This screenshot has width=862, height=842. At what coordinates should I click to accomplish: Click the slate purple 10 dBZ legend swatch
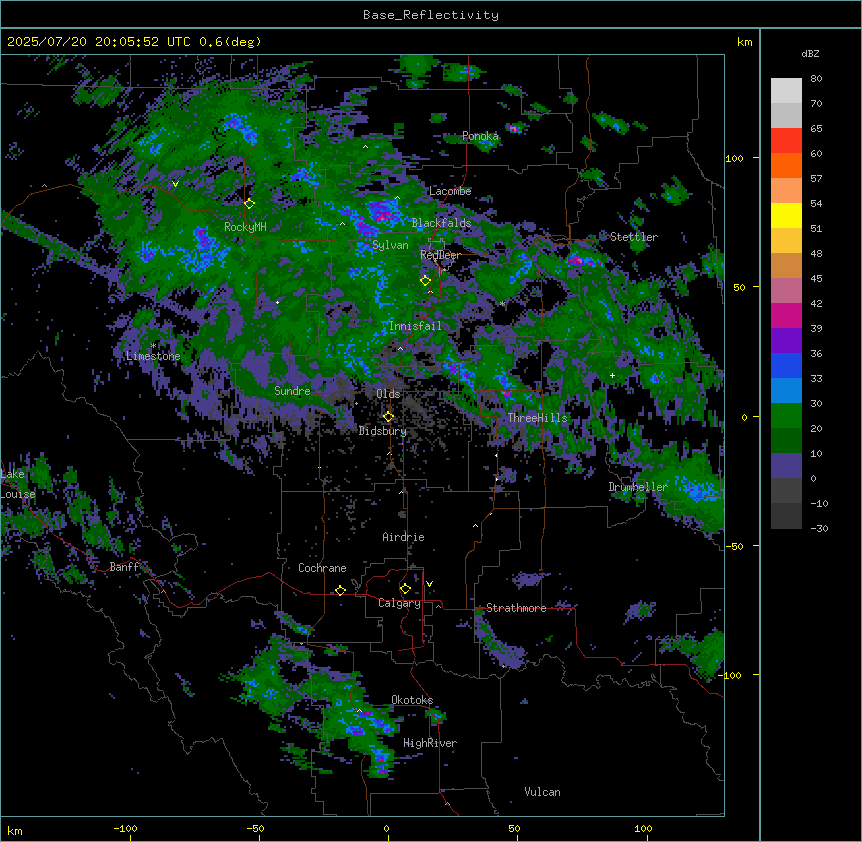(786, 466)
